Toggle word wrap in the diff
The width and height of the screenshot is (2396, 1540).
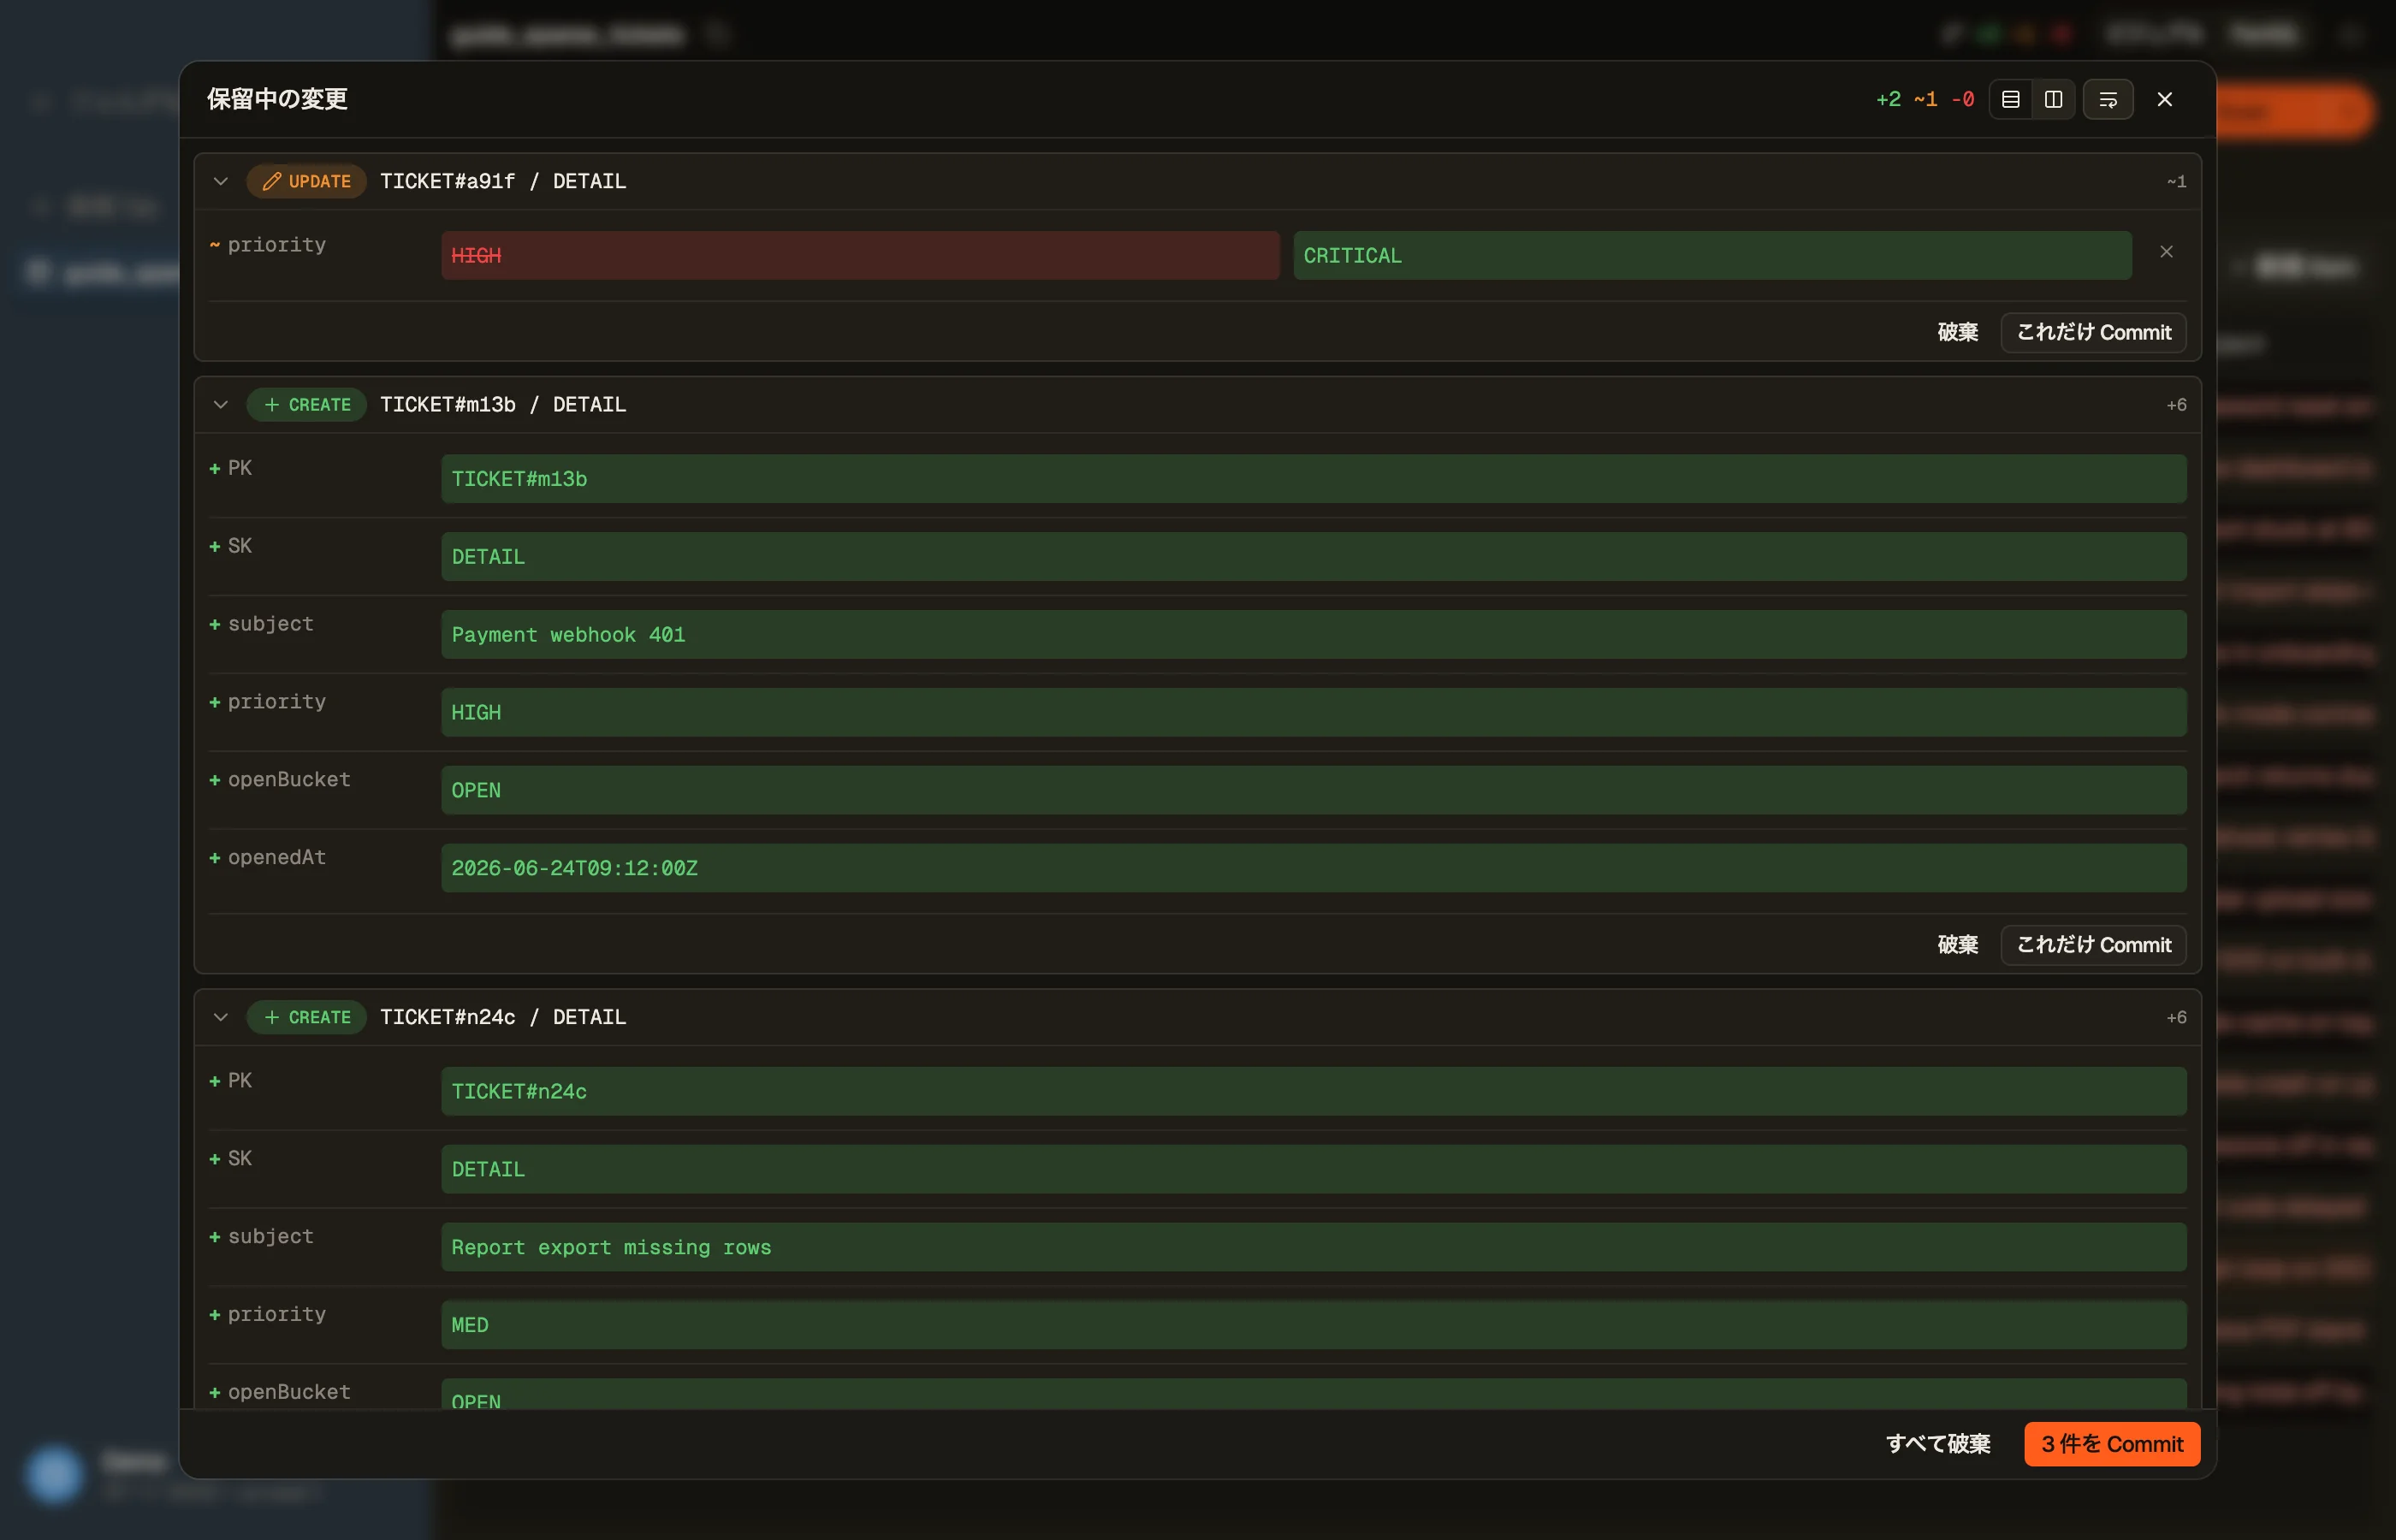tap(2108, 99)
